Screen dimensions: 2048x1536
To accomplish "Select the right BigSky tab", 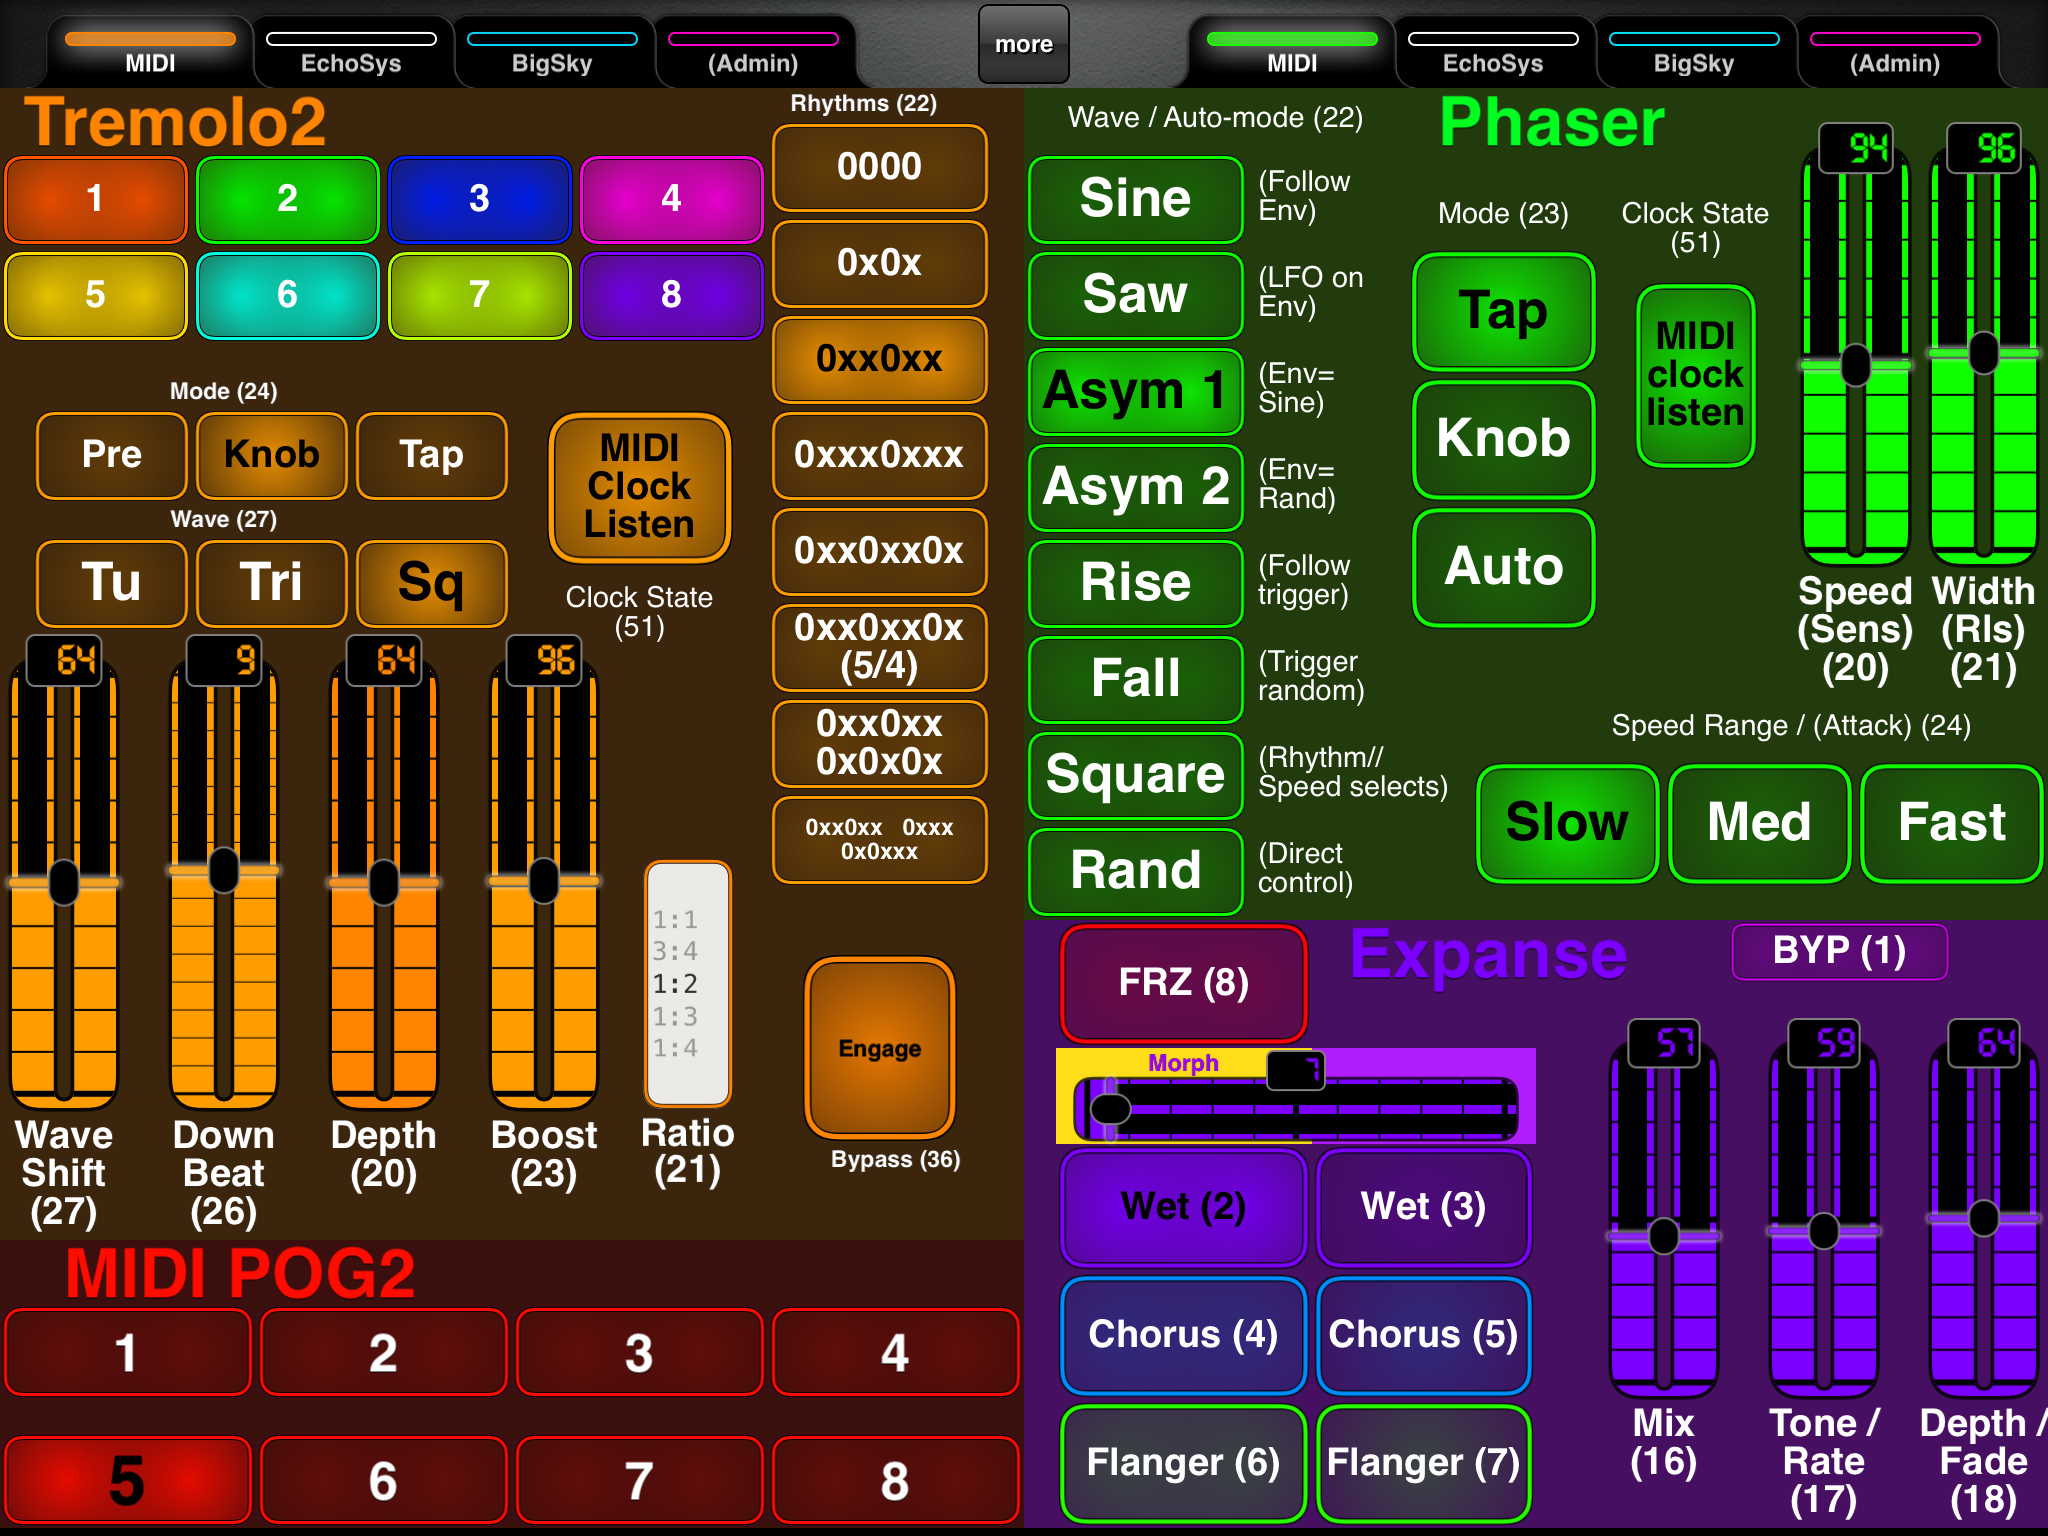I will point(1694,52).
